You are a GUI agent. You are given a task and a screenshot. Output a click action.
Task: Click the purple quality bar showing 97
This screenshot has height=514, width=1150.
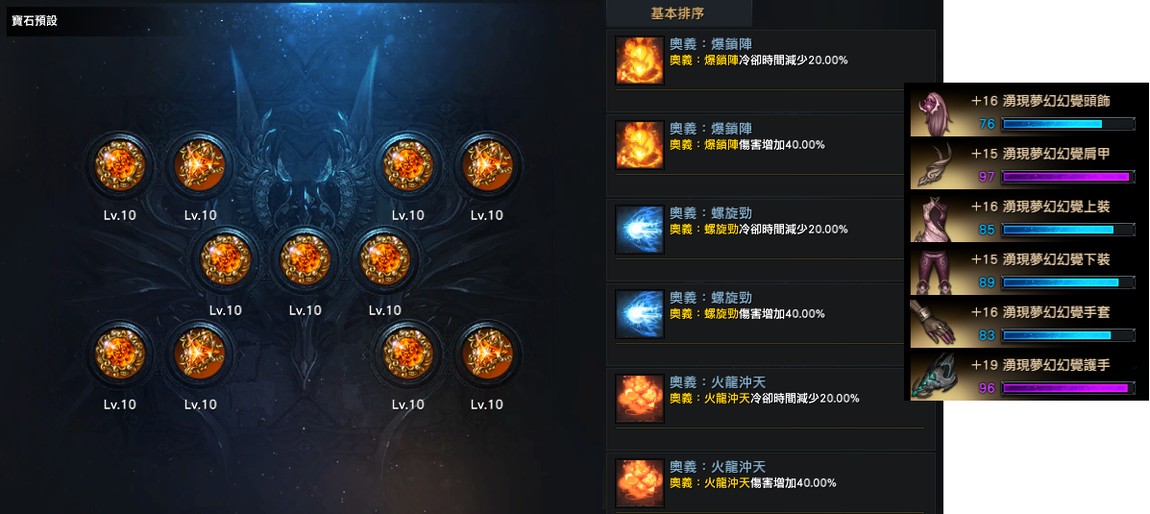click(x=1066, y=177)
